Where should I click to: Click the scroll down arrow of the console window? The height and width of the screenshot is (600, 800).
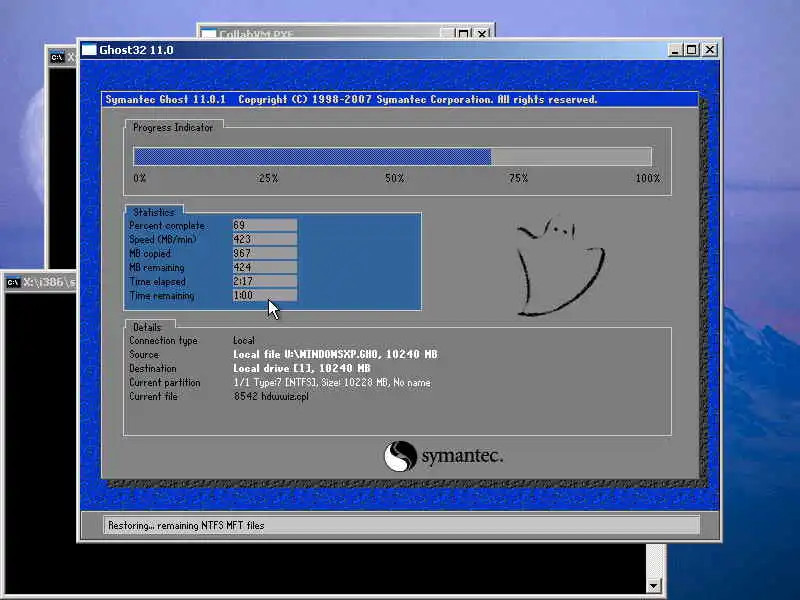tap(654, 585)
